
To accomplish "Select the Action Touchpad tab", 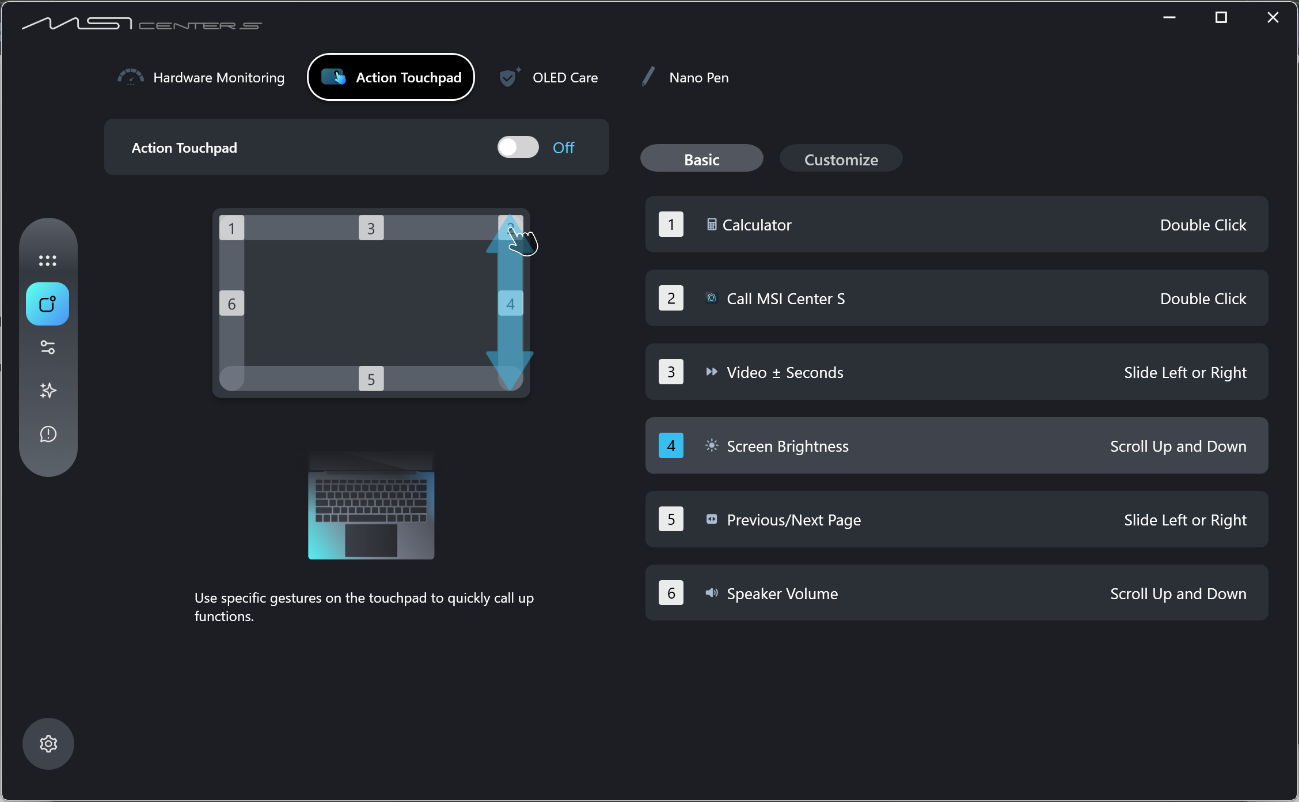I will [x=391, y=77].
